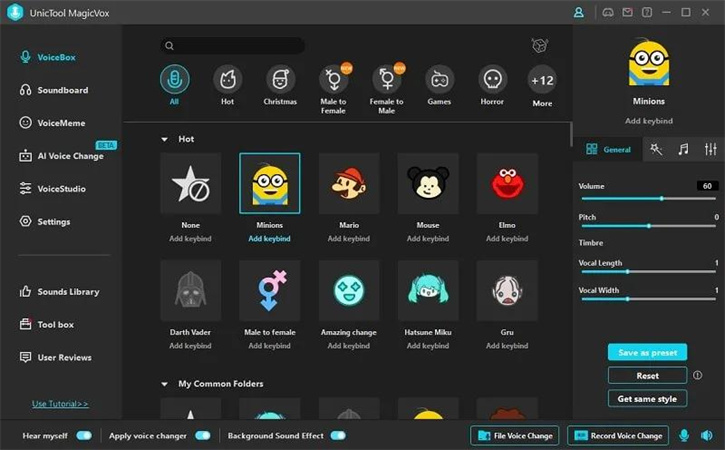Add keybind under Minions preview panel

click(x=649, y=121)
